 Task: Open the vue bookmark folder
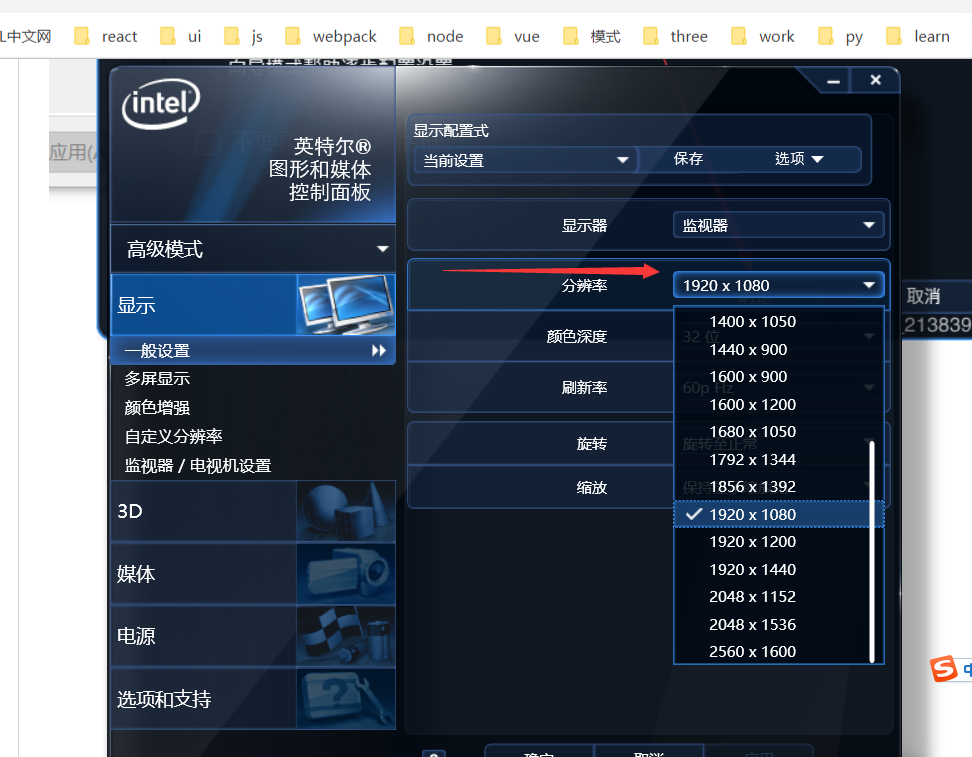pos(513,37)
